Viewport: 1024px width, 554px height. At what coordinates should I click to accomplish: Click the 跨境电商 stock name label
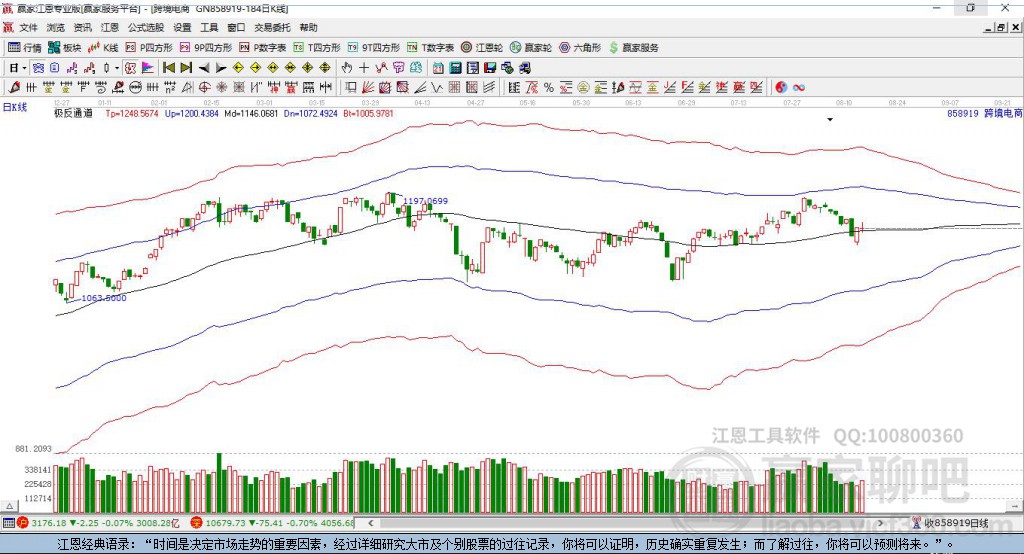click(x=1003, y=114)
